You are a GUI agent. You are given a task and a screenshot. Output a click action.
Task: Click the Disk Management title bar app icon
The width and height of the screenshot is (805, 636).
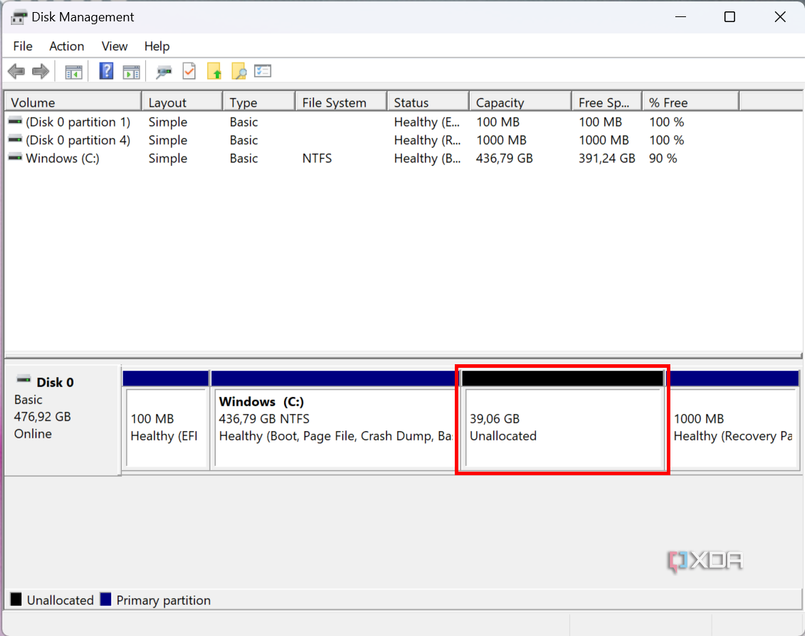click(x=19, y=17)
